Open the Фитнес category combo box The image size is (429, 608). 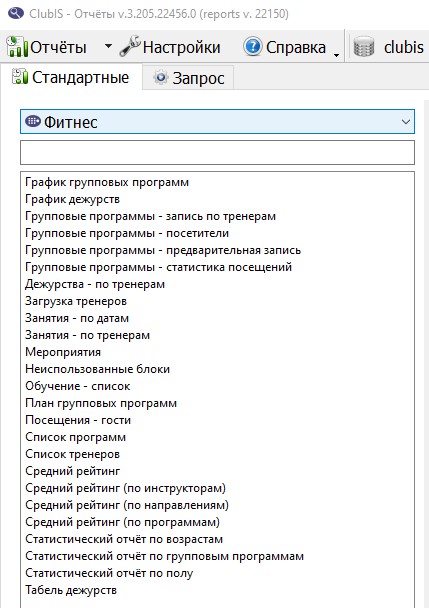(217, 122)
